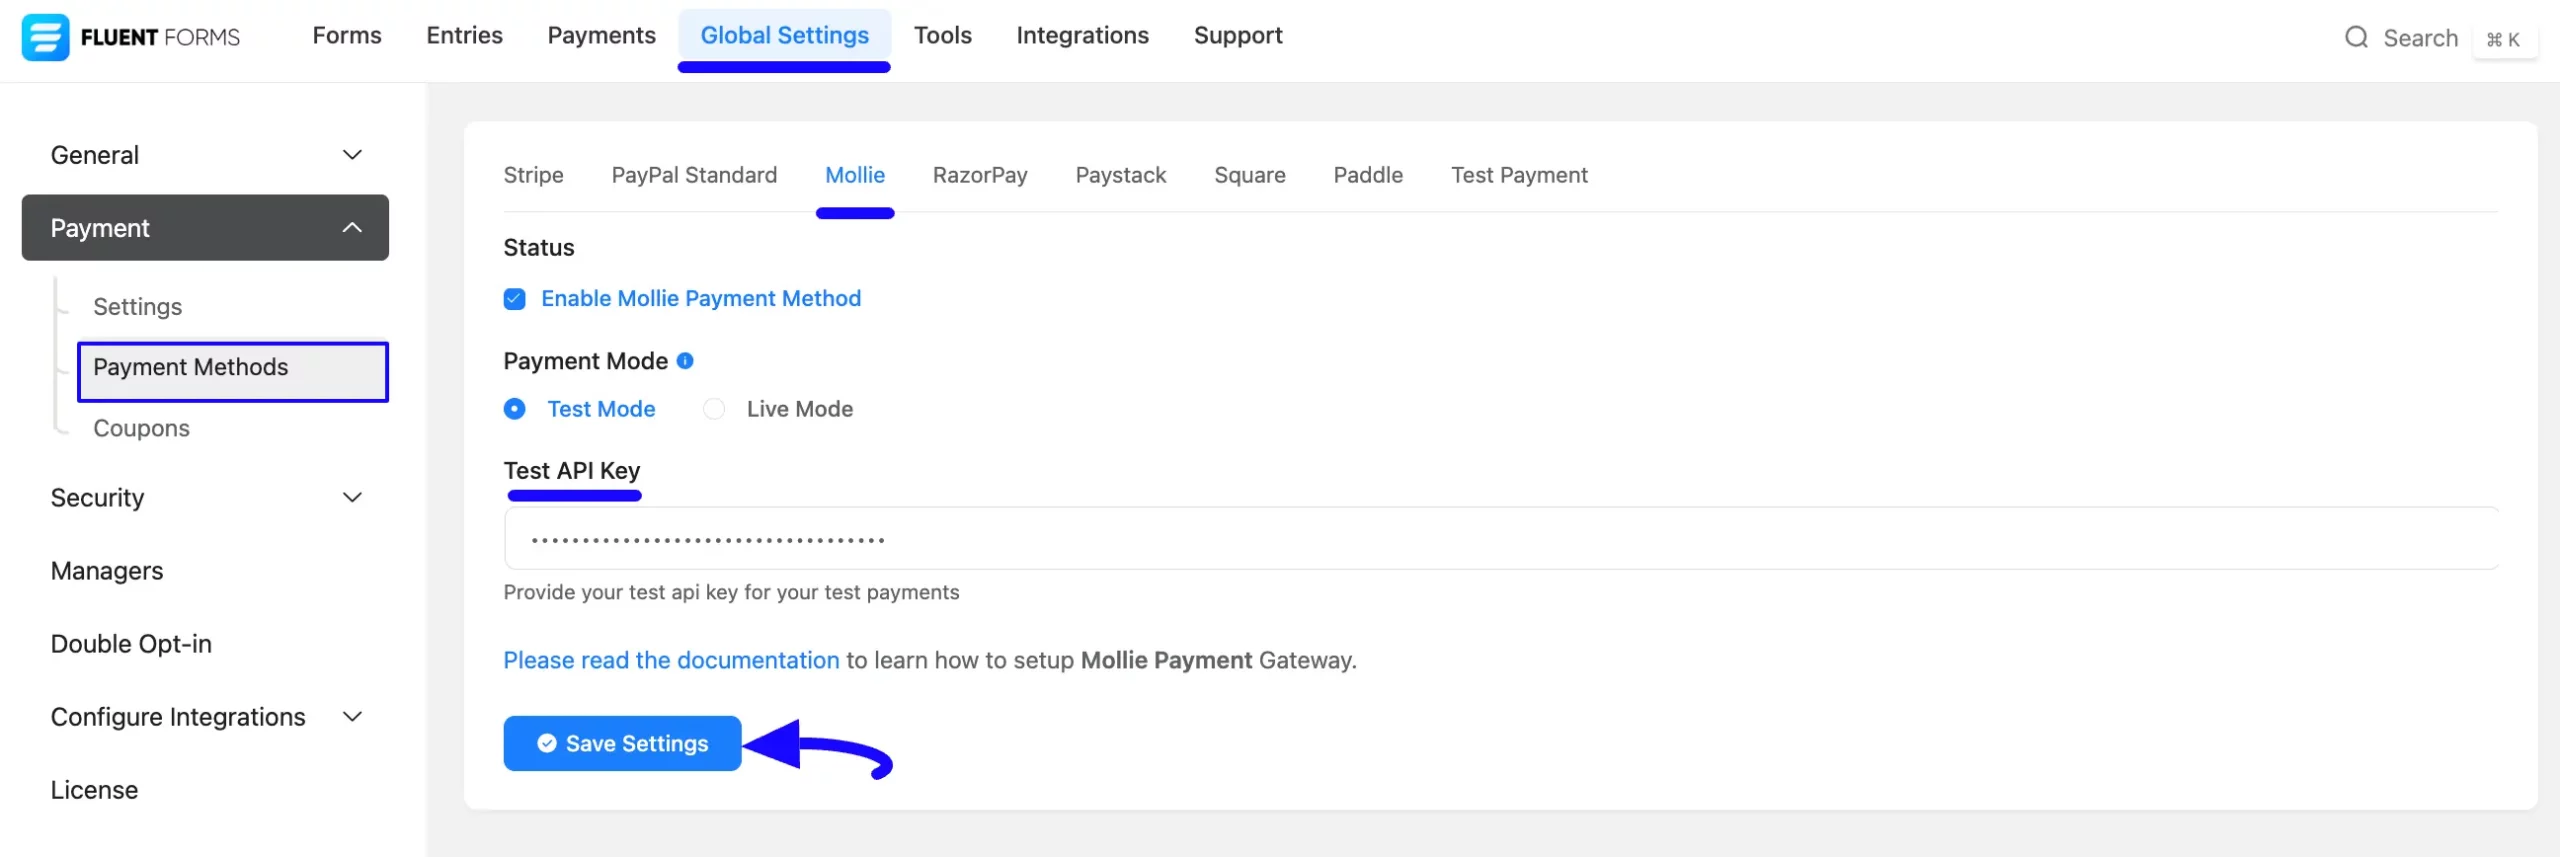This screenshot has height=857, width=2560.
Task: Open Double Opt-in in the sidebar
Action: 131,644
